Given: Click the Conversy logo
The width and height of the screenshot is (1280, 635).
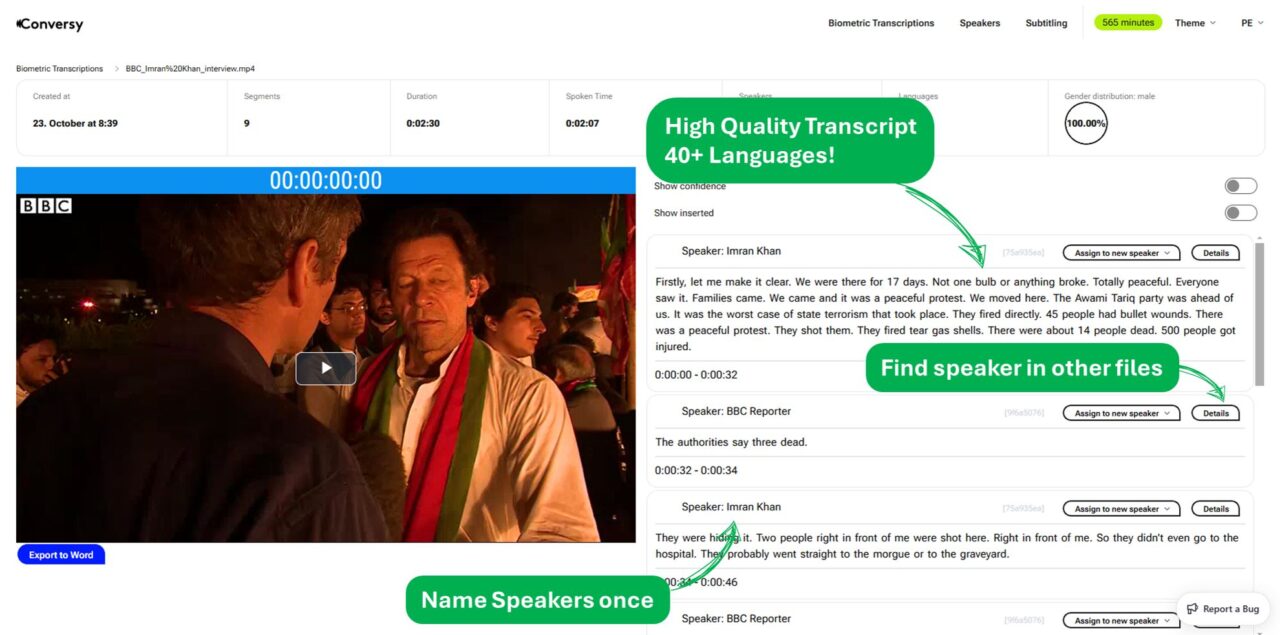Looking at the screenshot, I should [x=50, y=24].
